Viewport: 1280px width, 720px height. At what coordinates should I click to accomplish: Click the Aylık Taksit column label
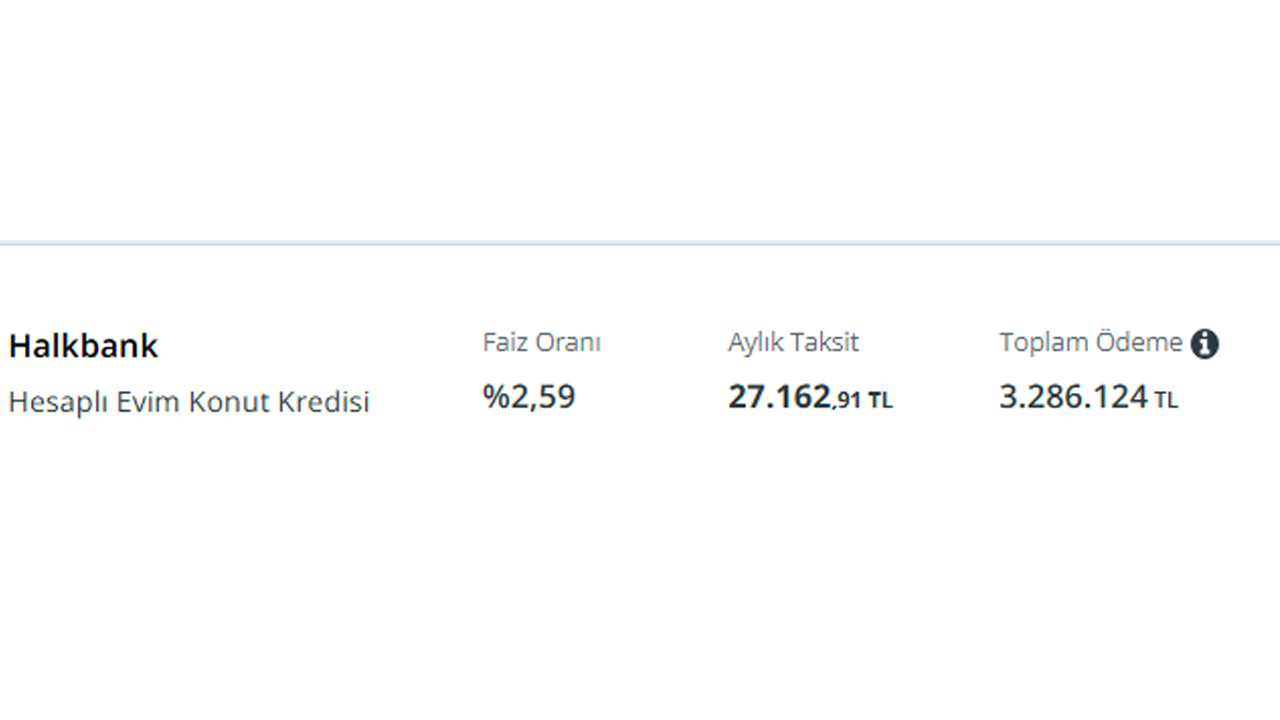[x=793, y=342]
